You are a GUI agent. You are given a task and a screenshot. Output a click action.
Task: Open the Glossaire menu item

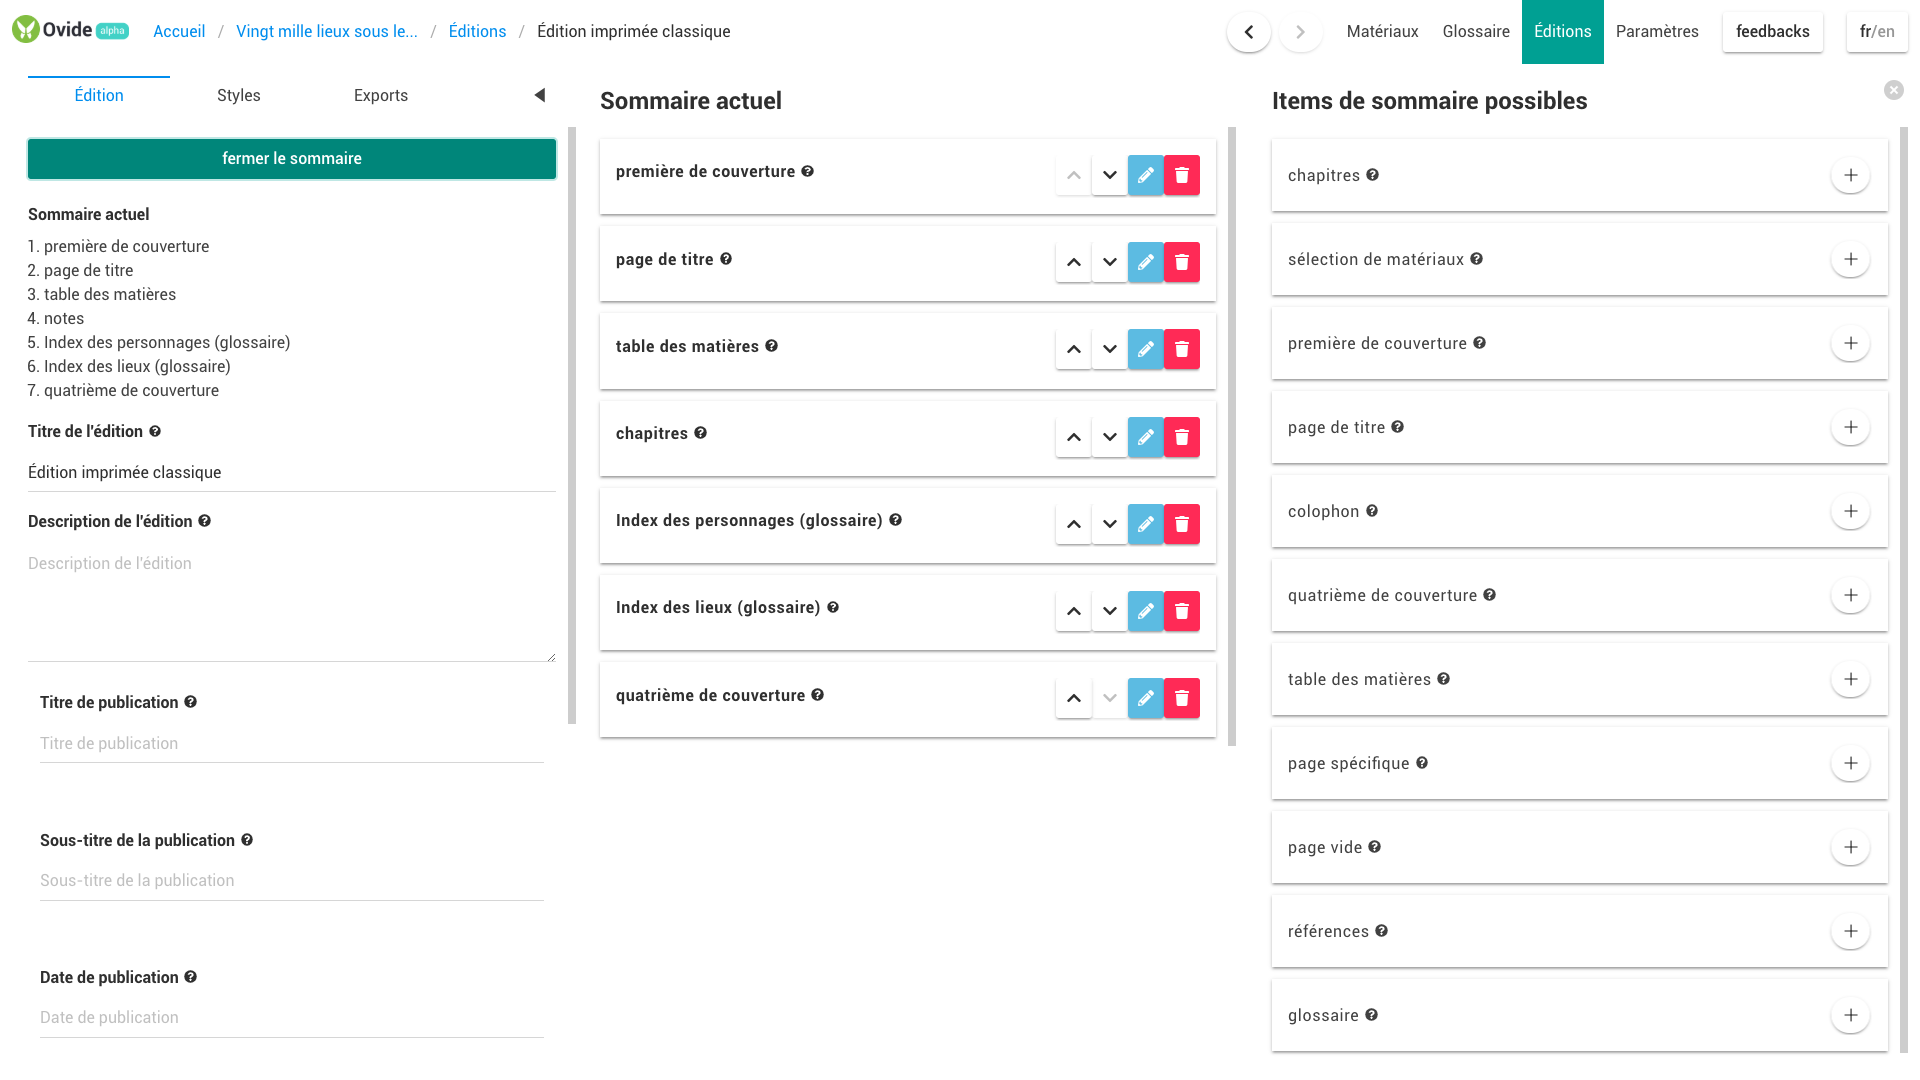coord(1476,32)
